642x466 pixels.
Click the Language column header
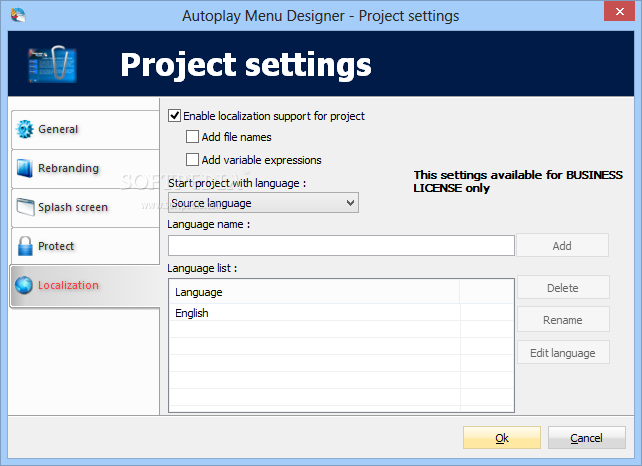[314, 292]
